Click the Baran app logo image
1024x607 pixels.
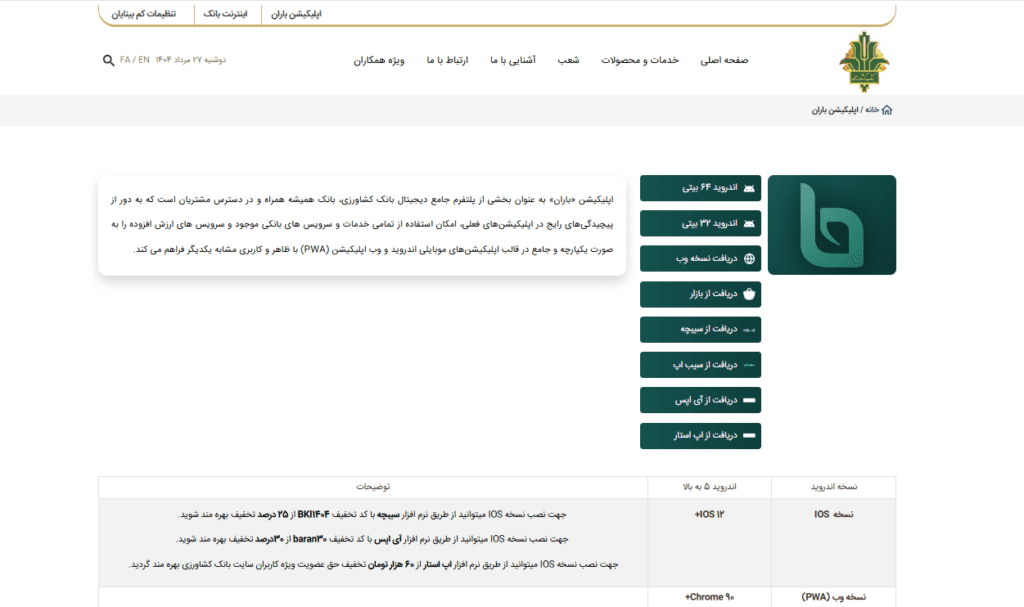tap(832, 225)
